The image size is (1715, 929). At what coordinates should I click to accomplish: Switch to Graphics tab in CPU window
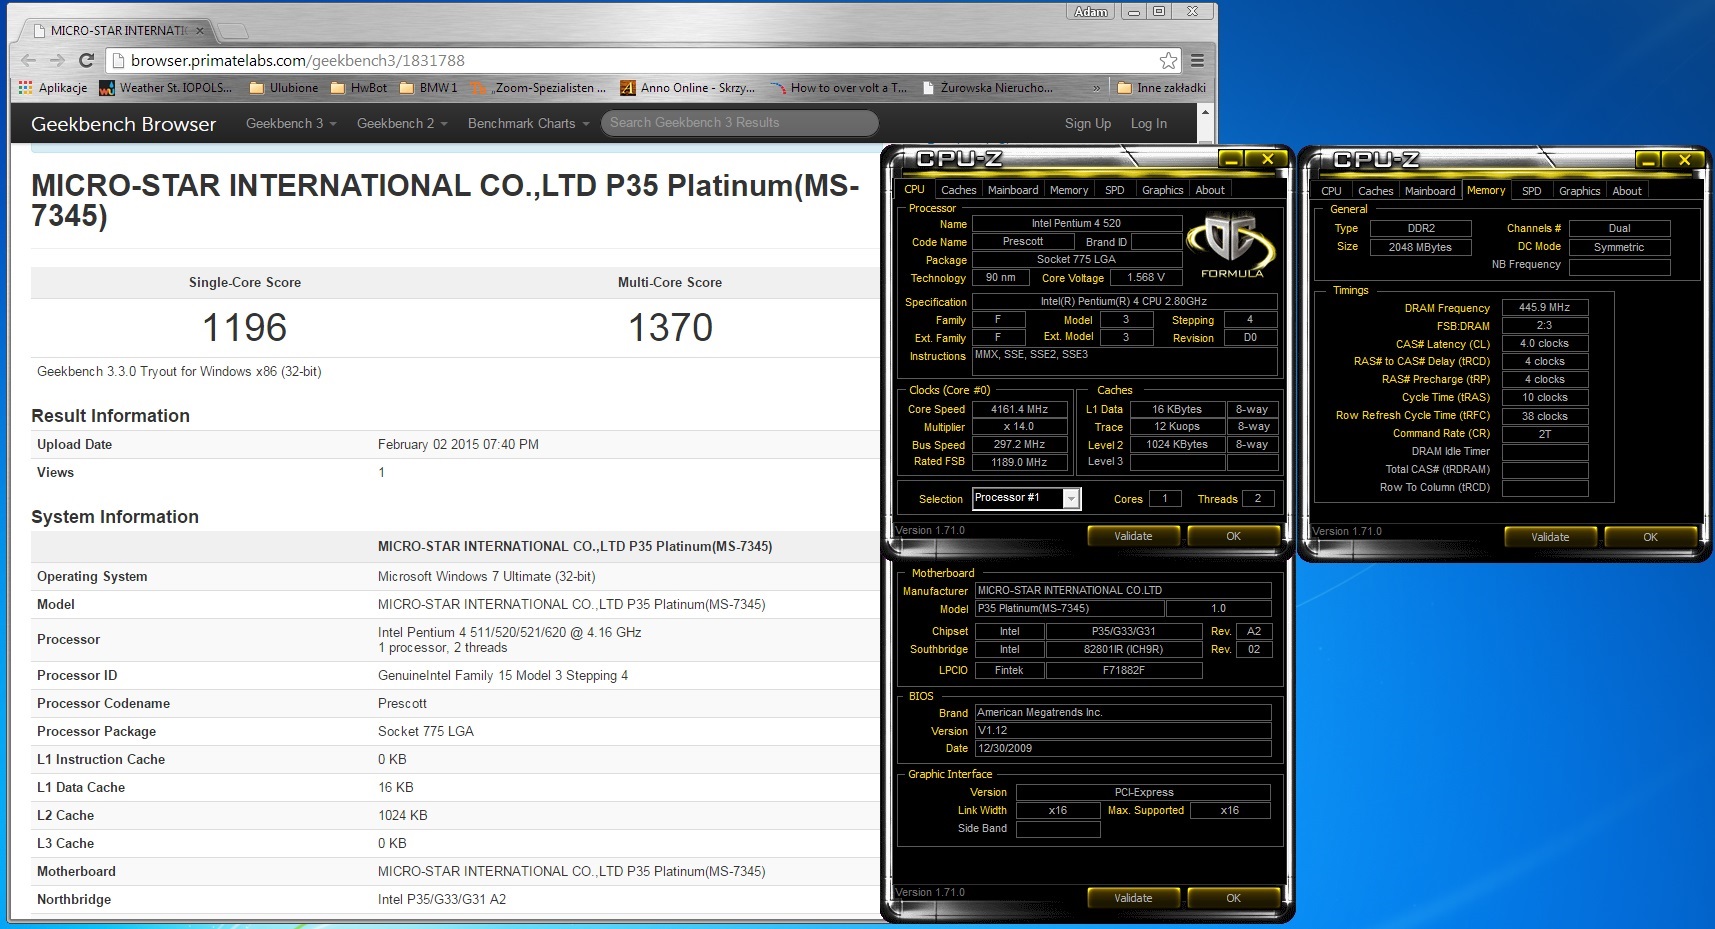tap(1162, 190)
